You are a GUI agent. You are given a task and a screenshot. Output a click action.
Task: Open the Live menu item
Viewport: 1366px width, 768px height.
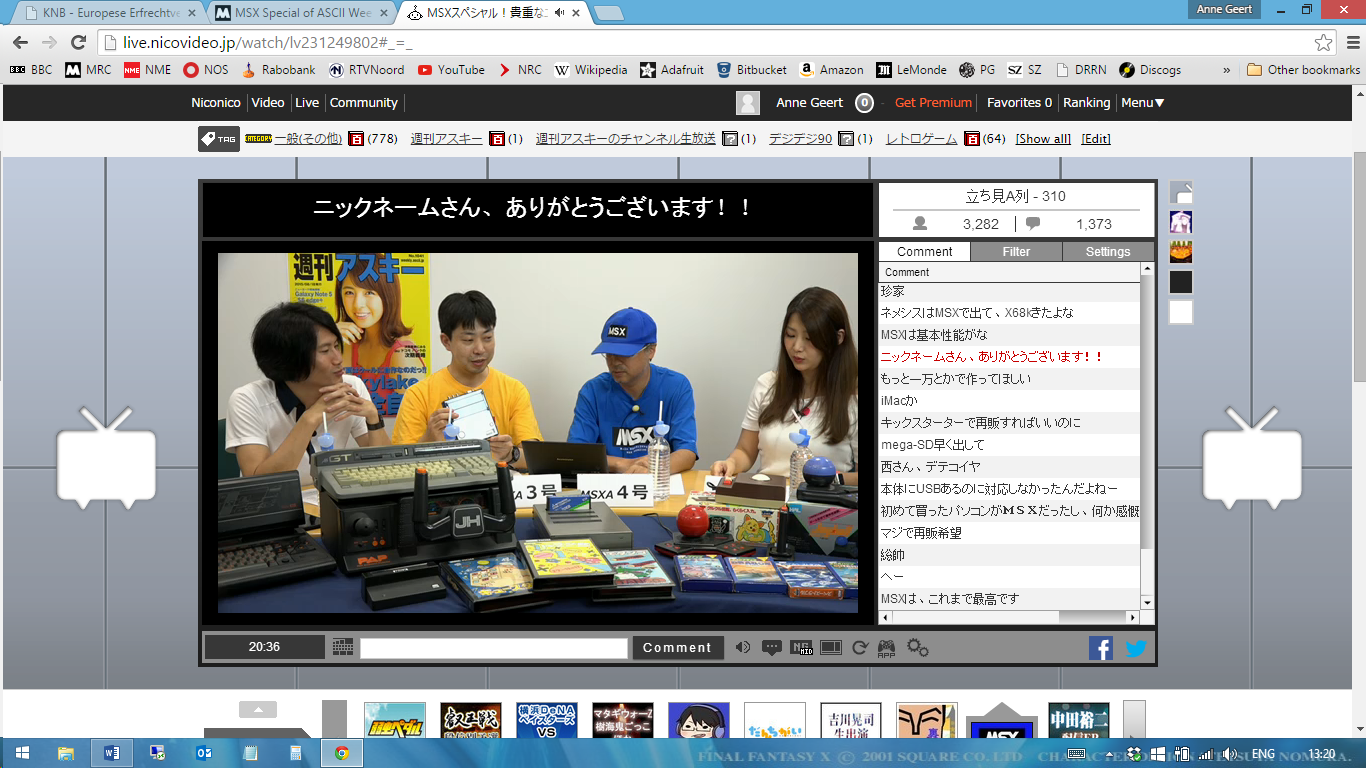307,102
